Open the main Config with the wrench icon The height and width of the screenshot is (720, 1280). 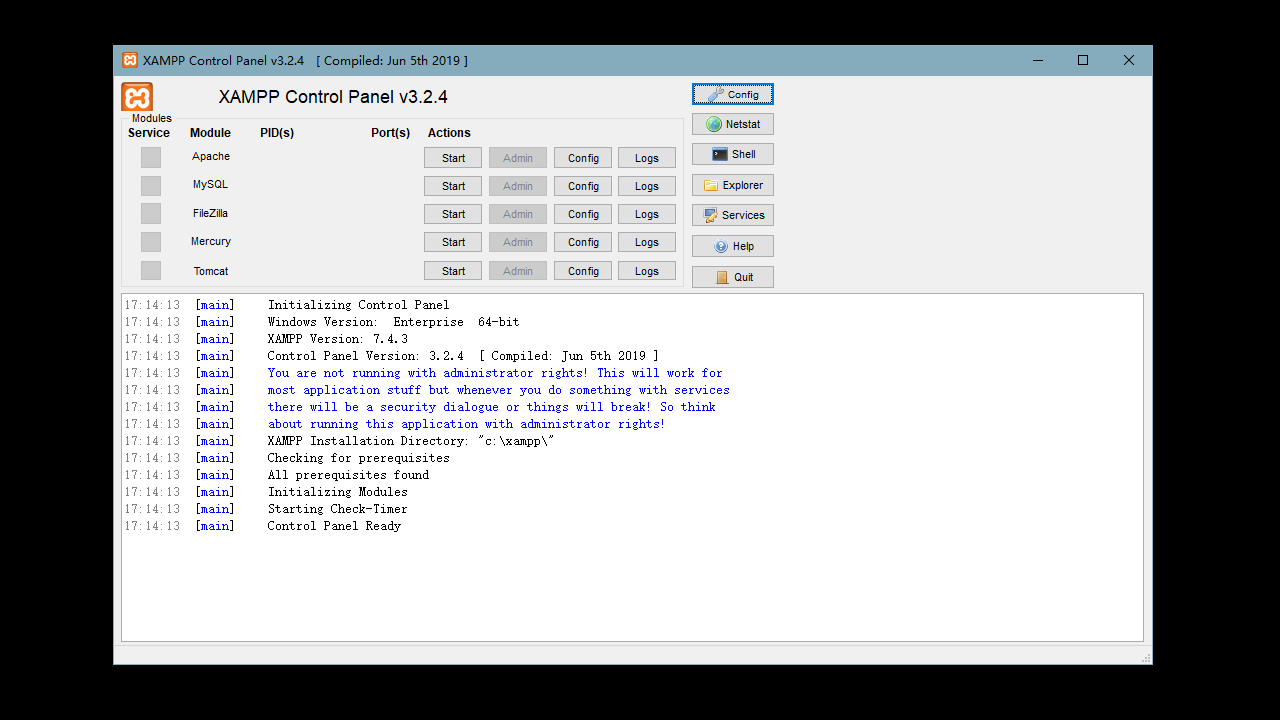pyautogui.click(x=732, y=94)
